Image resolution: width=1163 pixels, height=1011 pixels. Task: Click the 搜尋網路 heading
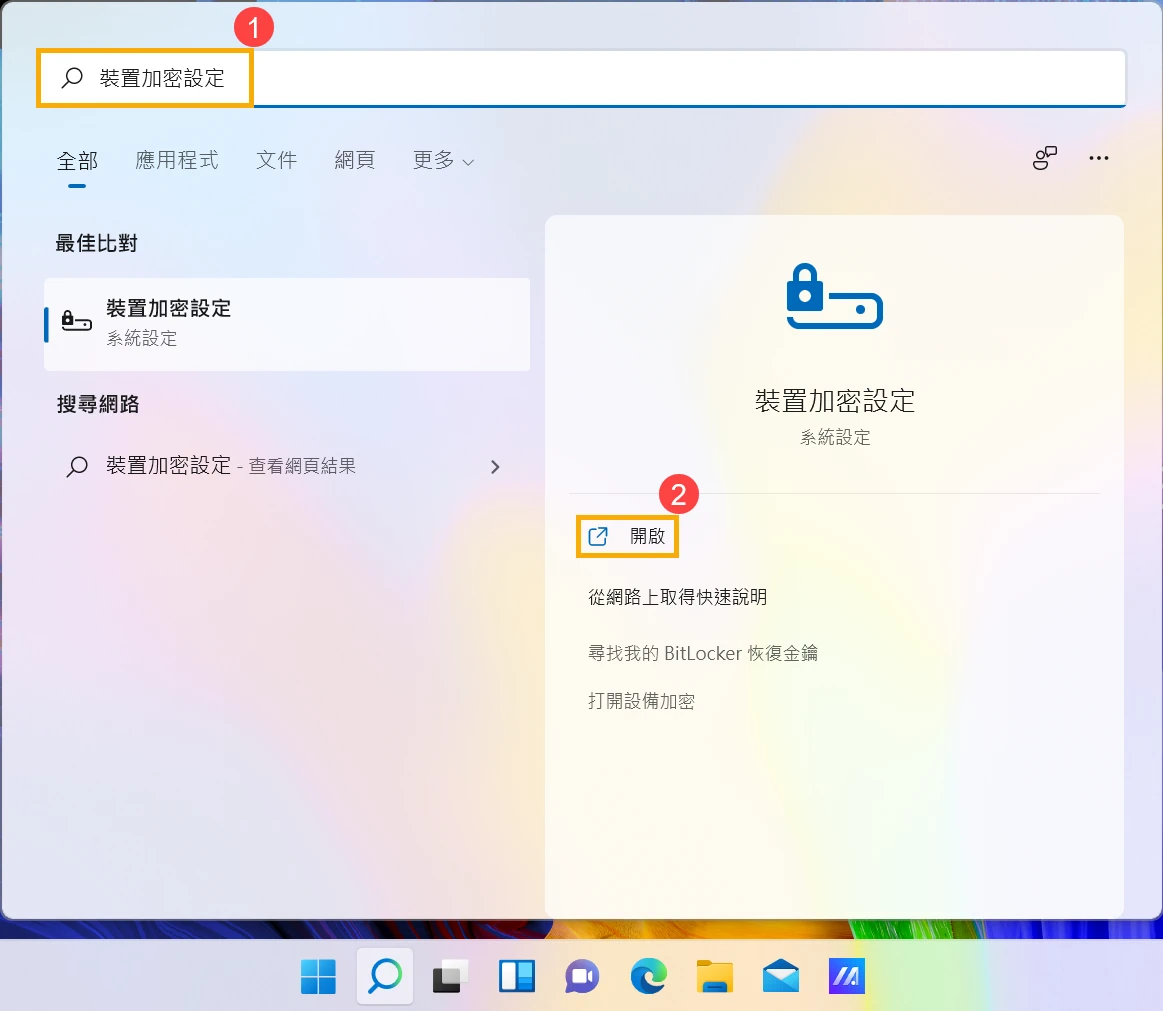[98, 404]
